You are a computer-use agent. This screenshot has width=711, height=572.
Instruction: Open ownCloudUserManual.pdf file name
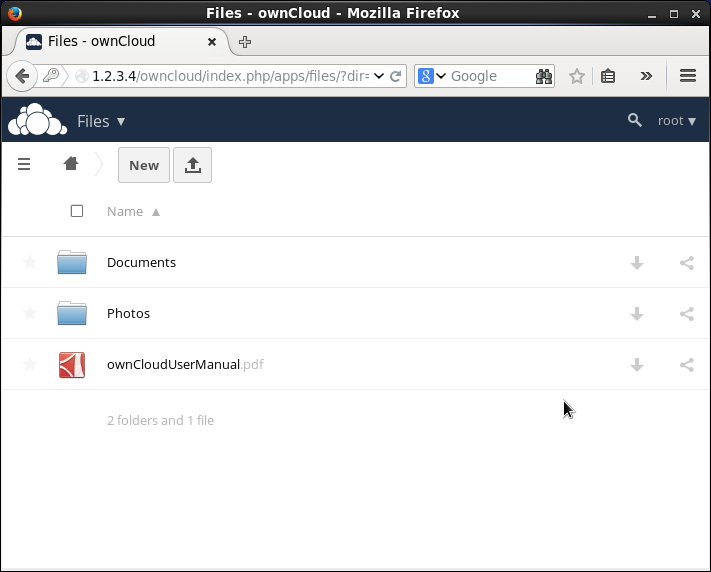185,364
